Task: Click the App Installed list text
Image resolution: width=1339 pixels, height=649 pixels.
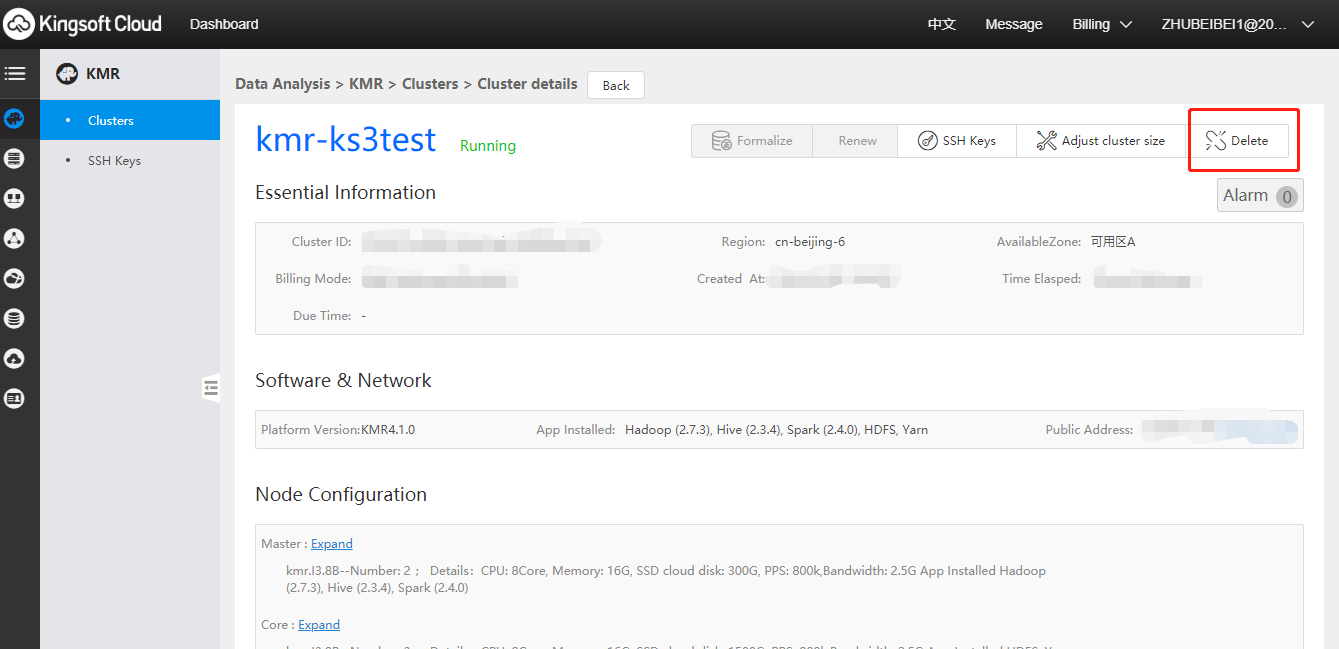Action: (x=776, y=430)
